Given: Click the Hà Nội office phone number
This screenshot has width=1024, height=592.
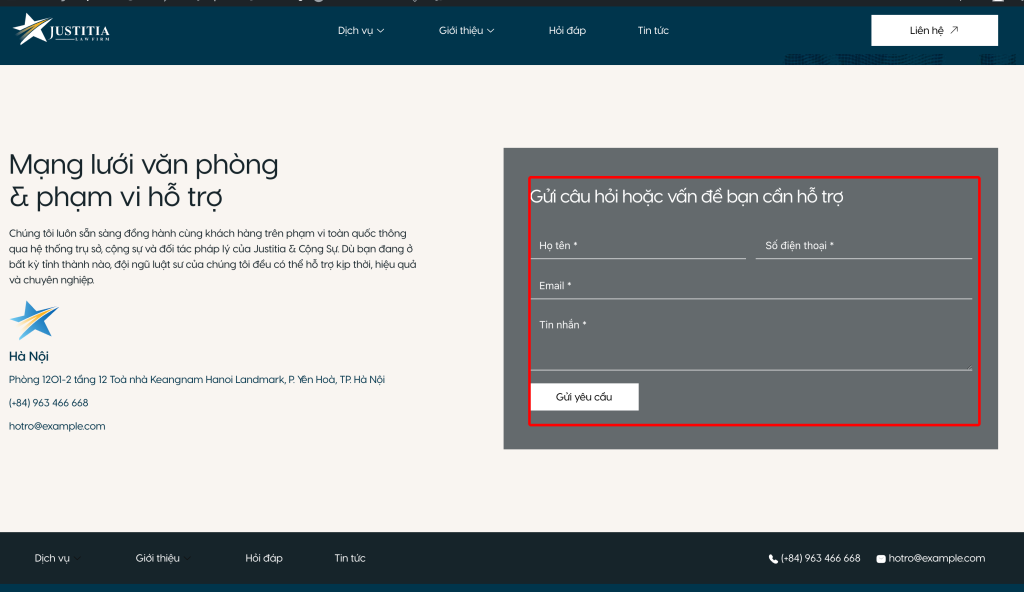Looking at the screenshot, I should pos(48,403).
